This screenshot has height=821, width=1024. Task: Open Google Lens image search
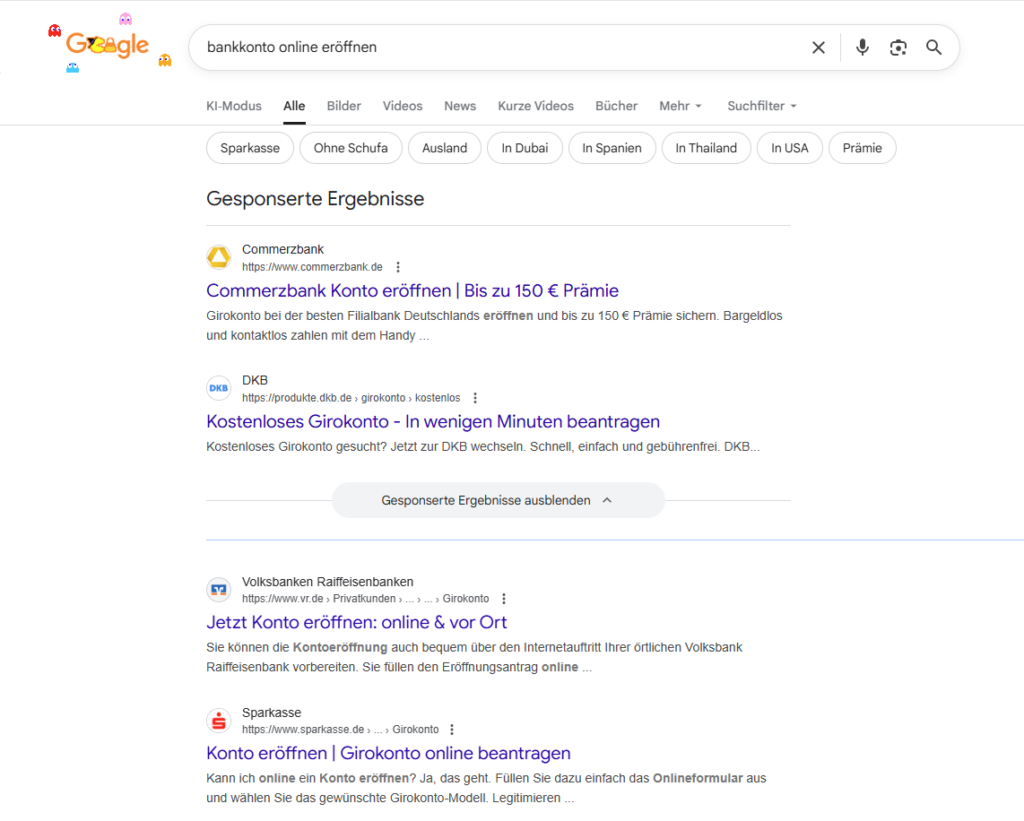click(898, 47)
